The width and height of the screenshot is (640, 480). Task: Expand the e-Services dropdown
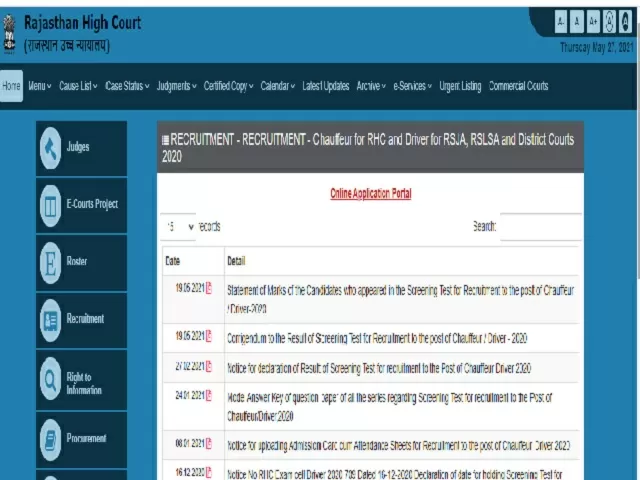pos(412,86)
